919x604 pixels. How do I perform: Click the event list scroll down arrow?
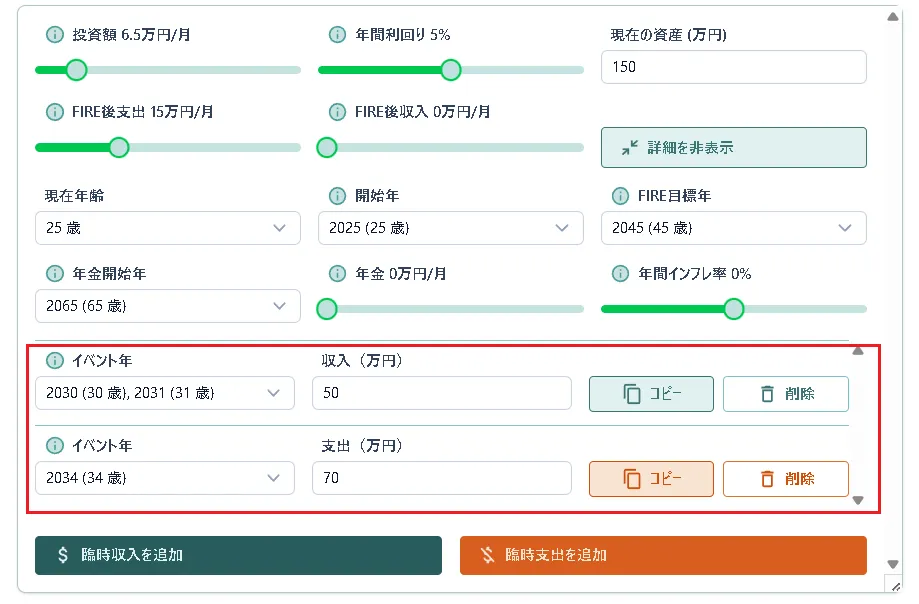[x=858, y=500]
